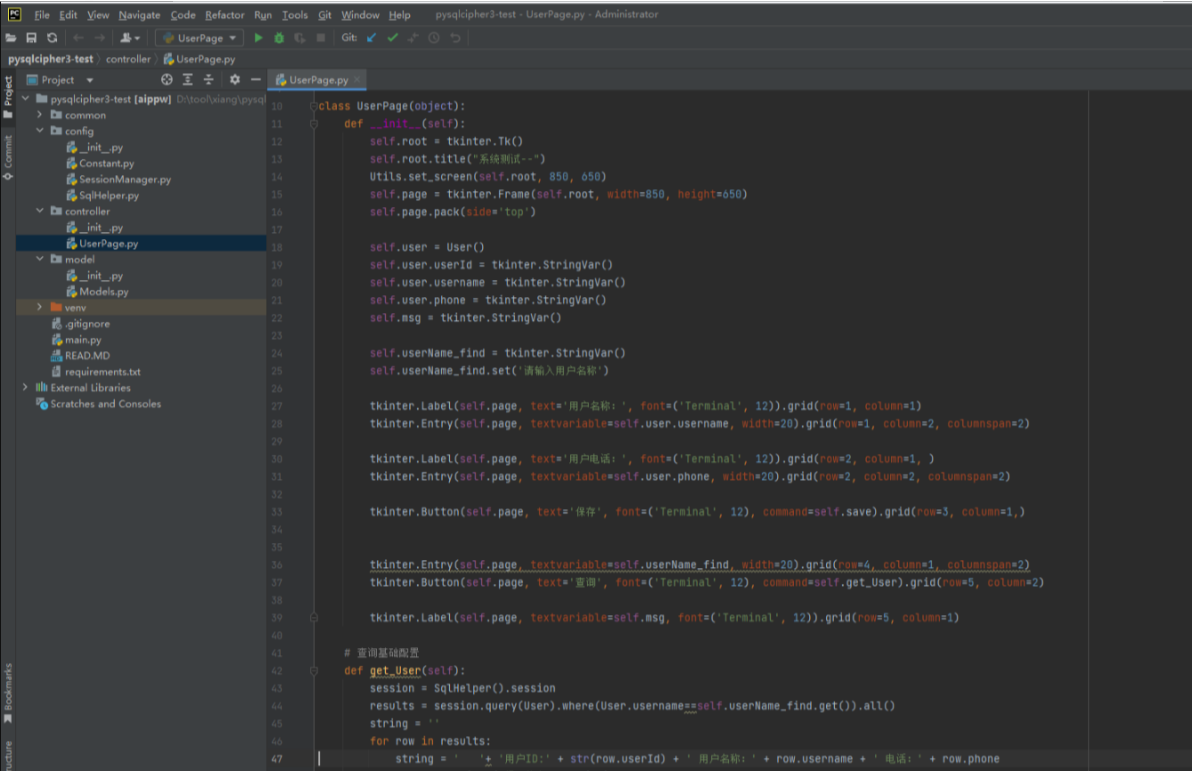Open the Navigate menu
The width and height of the screenshot is (1192, 771).
point(139,14)
